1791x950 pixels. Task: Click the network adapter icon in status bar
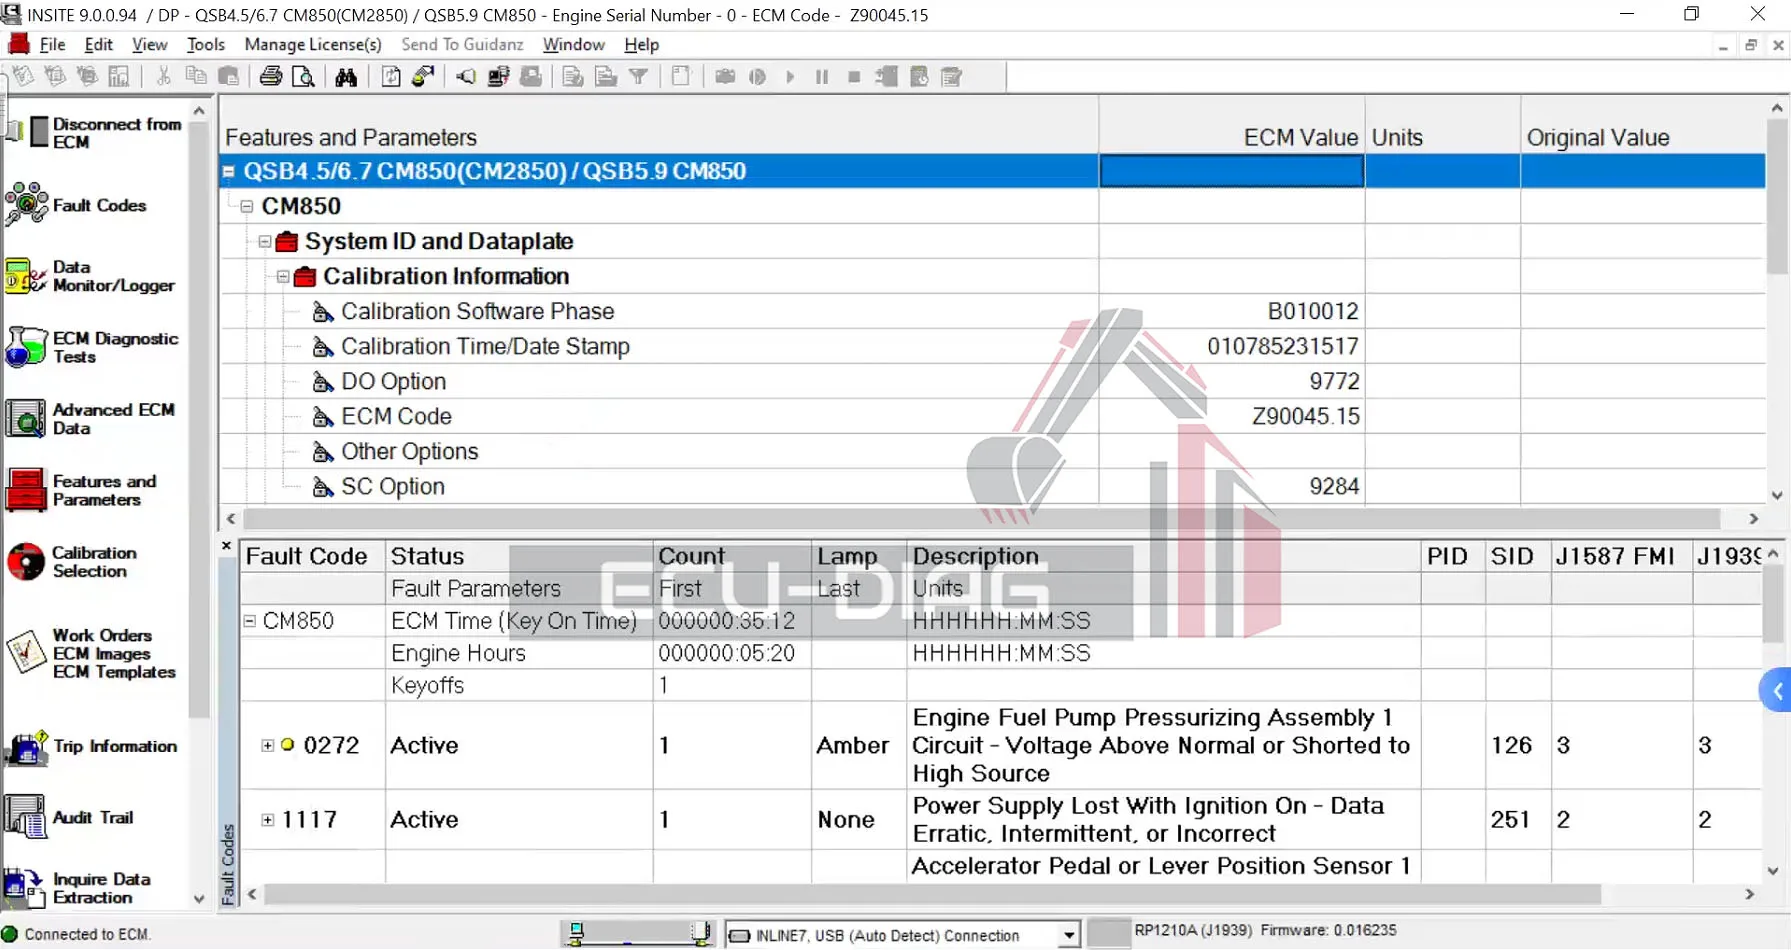coord(577,934)
